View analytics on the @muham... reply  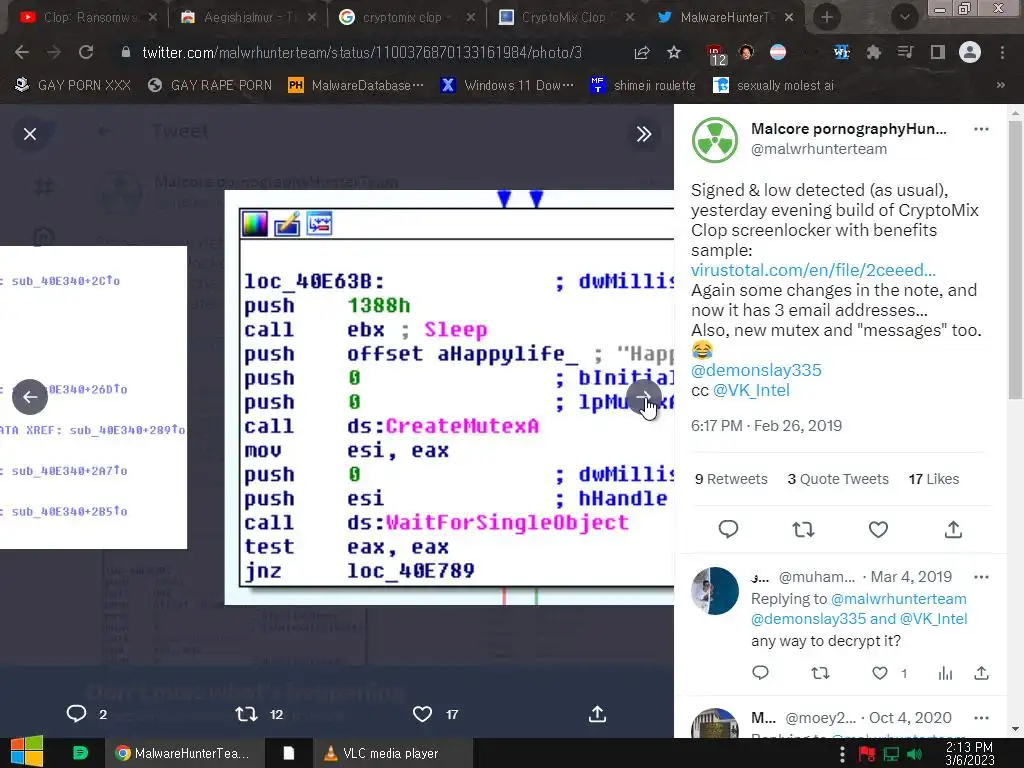945,673
